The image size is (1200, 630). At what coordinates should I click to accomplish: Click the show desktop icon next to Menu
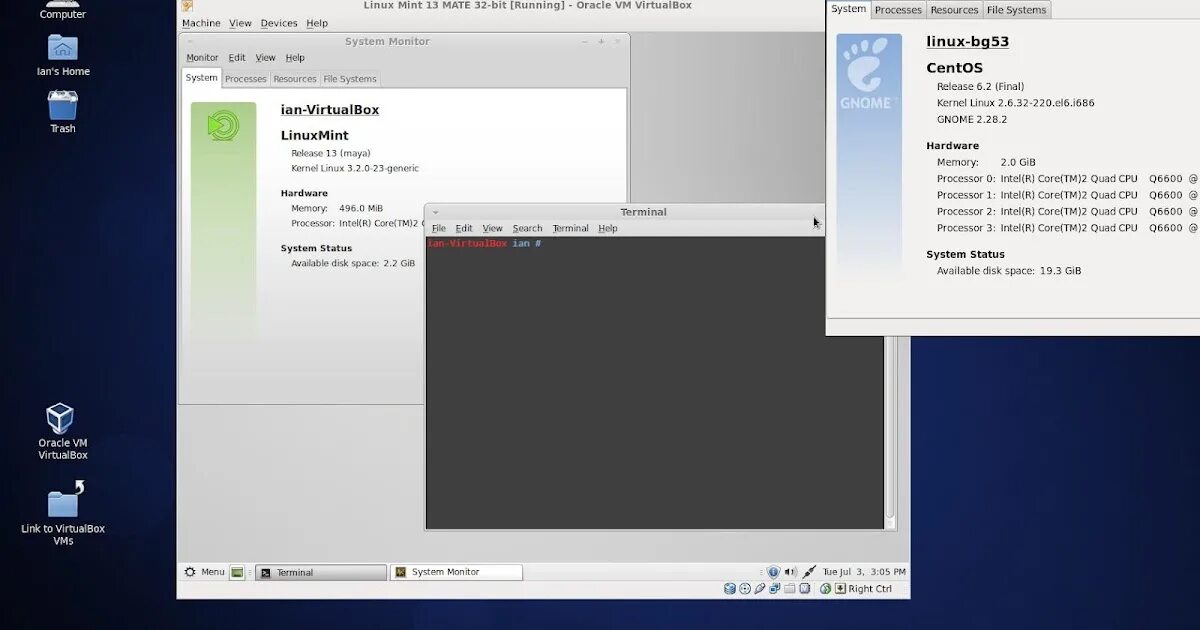click(x=237, y=572)
